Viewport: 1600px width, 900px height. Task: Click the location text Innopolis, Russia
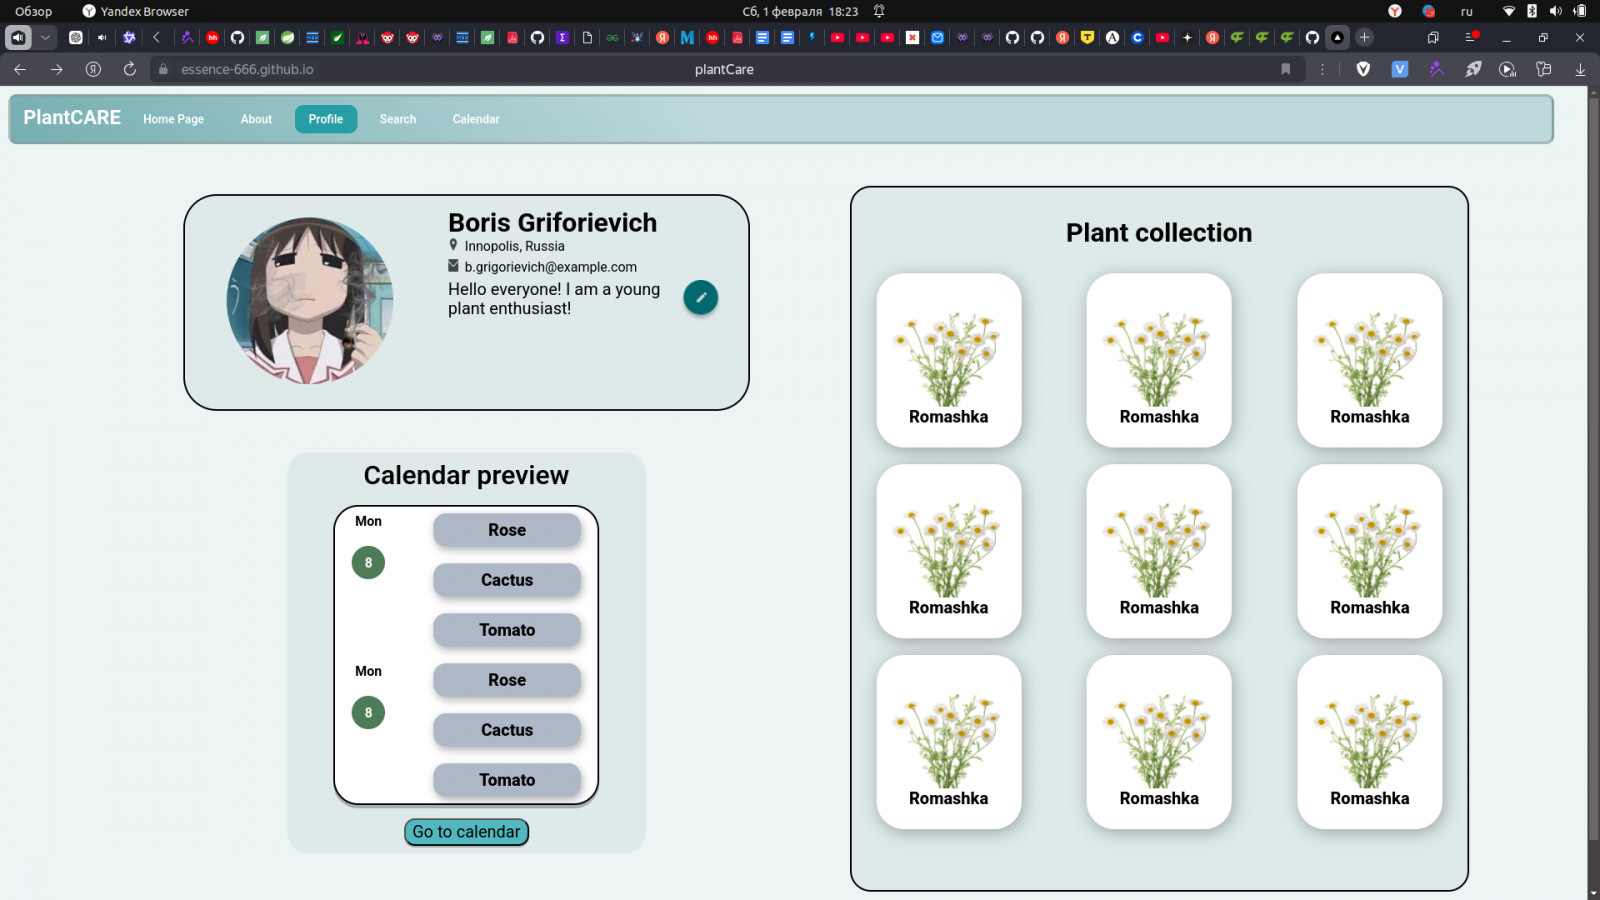[515, 246]
